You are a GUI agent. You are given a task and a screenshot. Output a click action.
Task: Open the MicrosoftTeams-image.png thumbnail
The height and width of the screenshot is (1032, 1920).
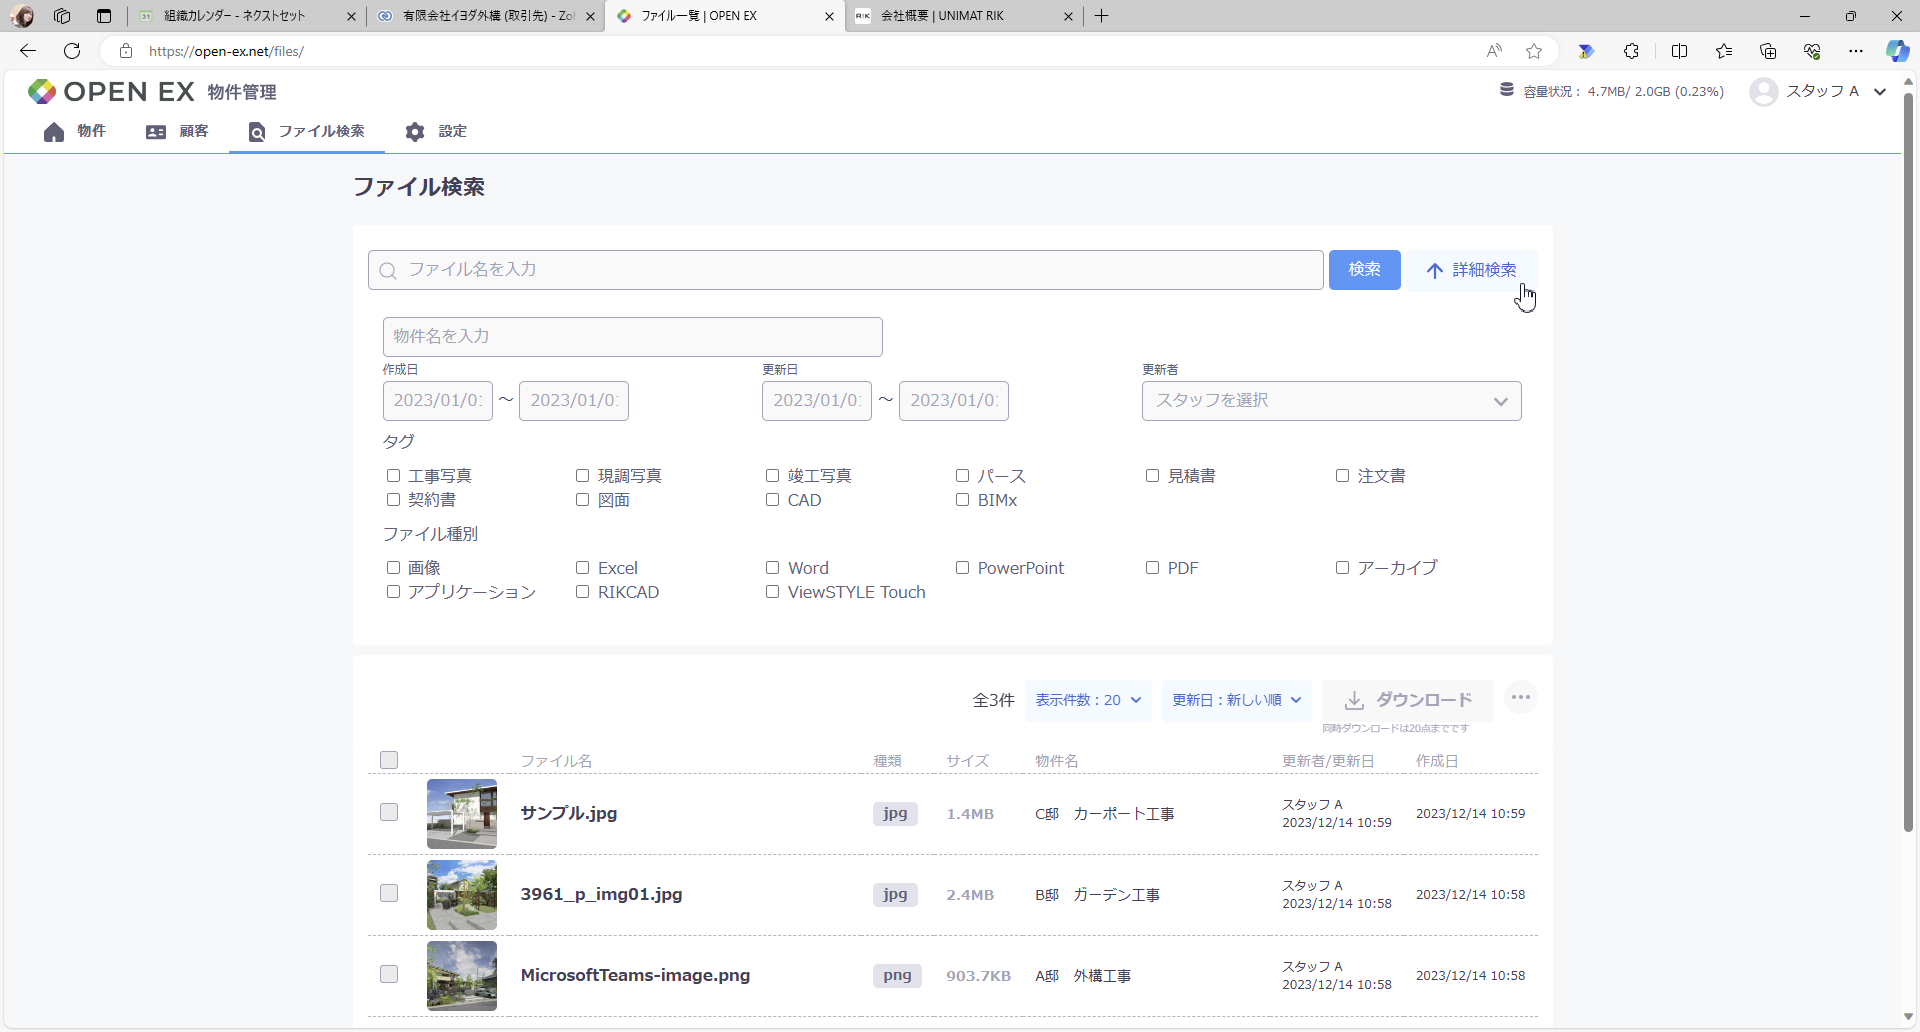(x=462, y=976)
